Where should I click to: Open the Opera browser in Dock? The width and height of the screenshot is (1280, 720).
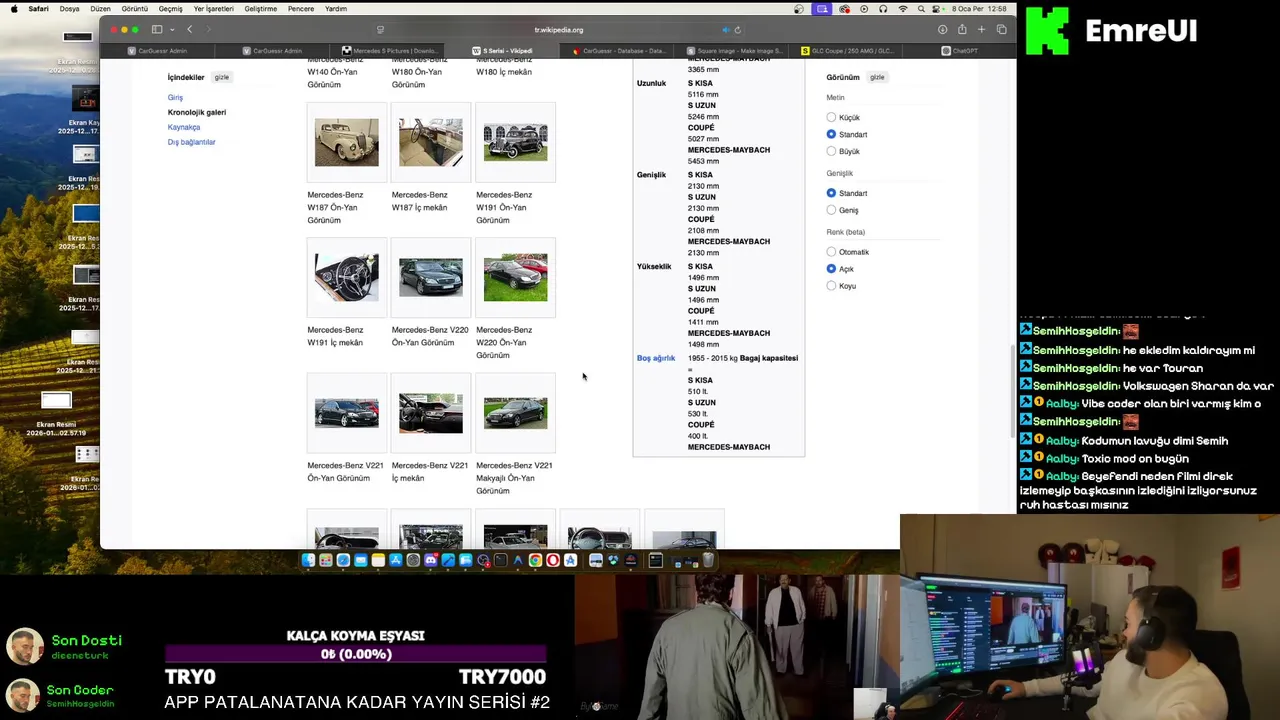click(x=553, y=560)
